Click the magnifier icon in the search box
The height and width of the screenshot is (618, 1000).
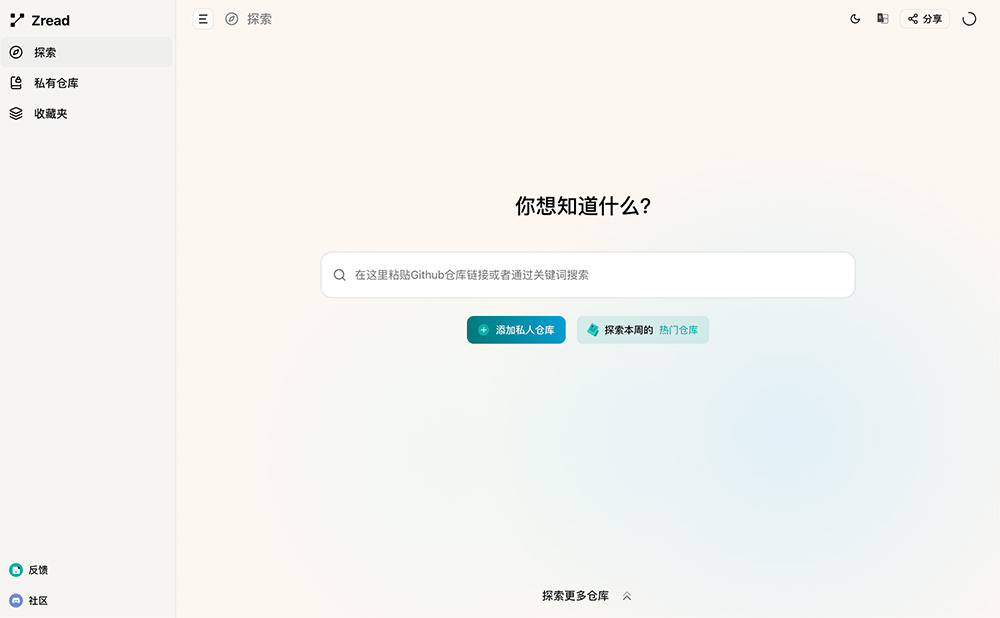340,275
